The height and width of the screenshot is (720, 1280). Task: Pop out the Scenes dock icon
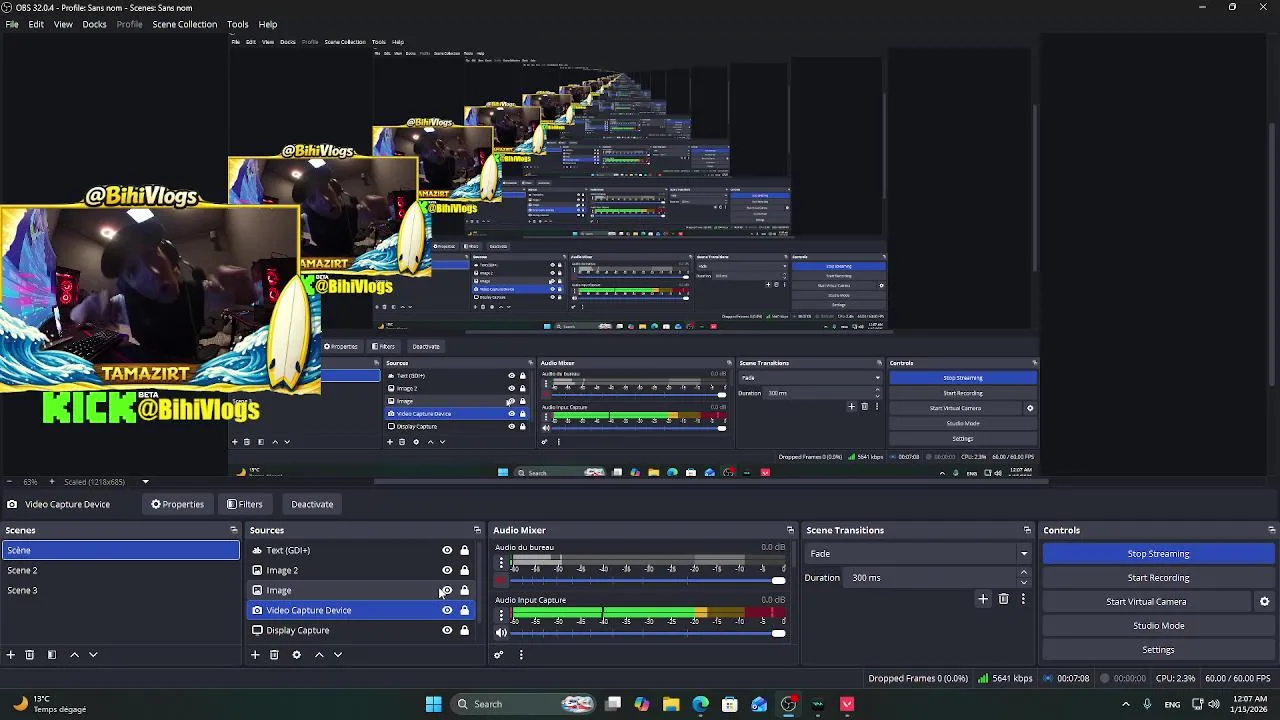point(234,530)
